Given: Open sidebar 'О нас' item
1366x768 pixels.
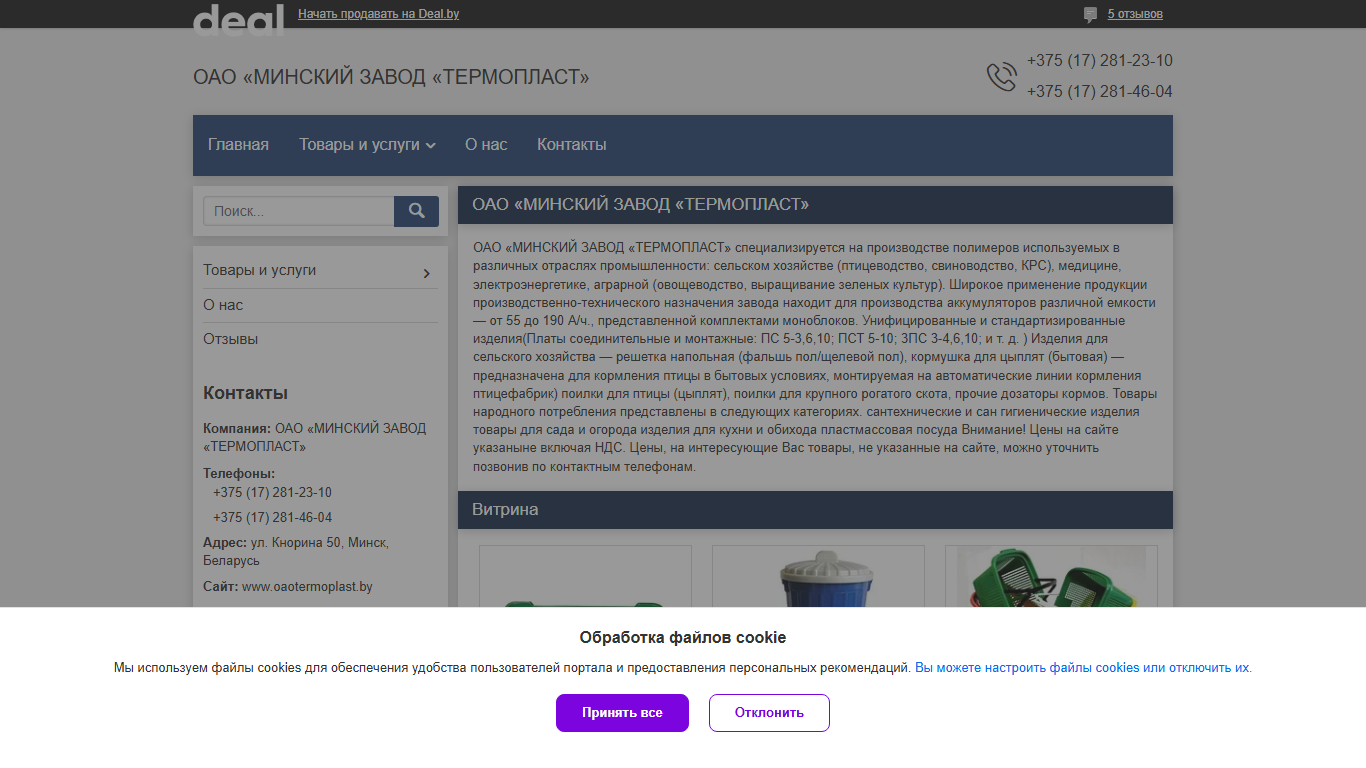Looking at the screenshot, I should [223, 305].
